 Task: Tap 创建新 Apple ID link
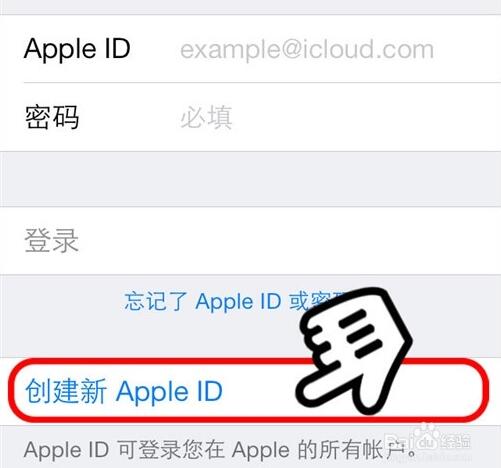pyautogui.click(x=124, y=391)
